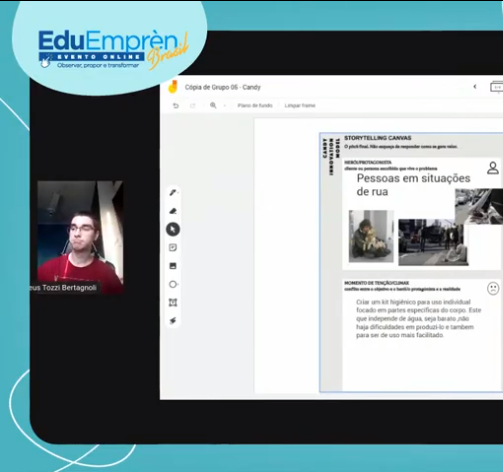
Task: Activate the Select arrow tool
Action: pos(173,229)
